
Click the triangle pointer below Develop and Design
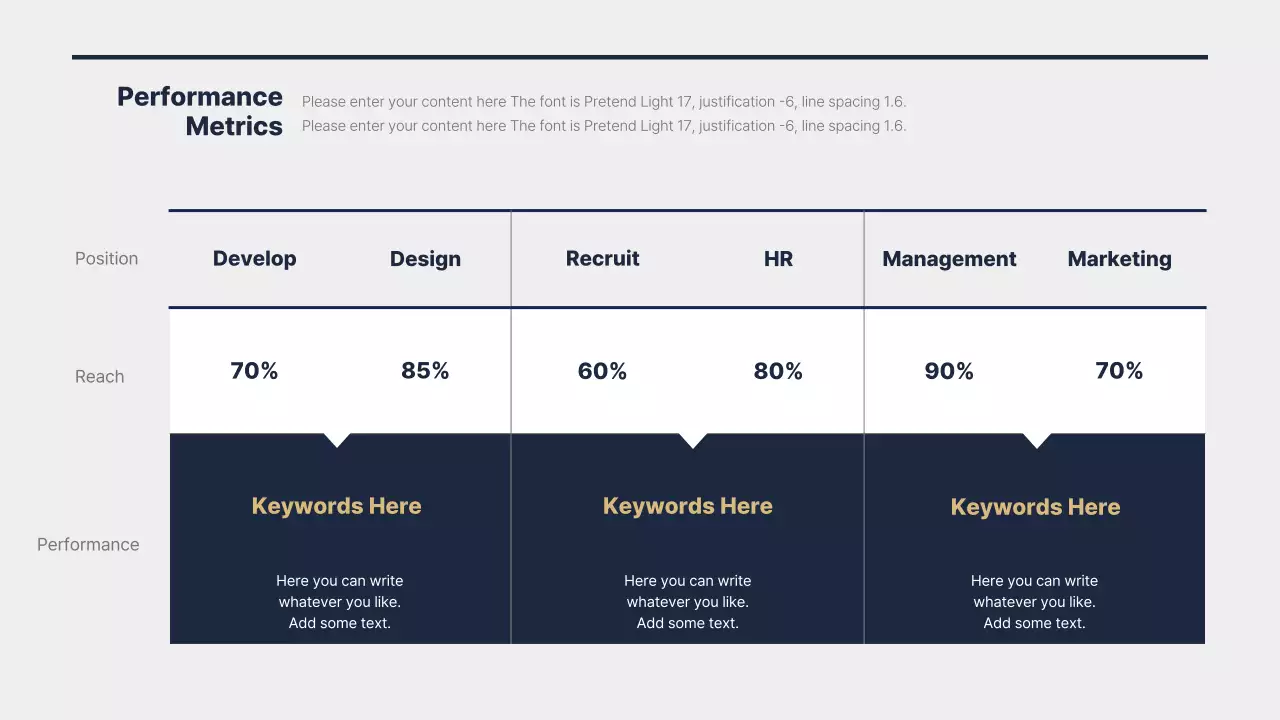(337, 439)
